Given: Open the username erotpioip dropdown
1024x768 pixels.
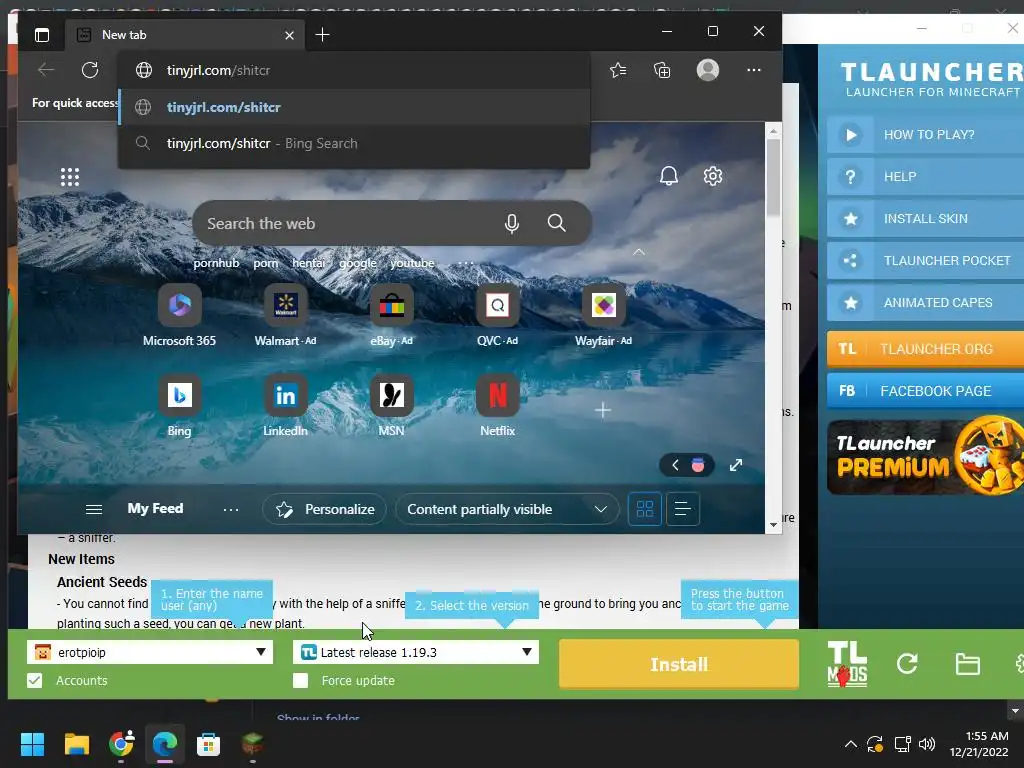Looking at the screenshot, I should pyautogui.click(x=150, y=652).
